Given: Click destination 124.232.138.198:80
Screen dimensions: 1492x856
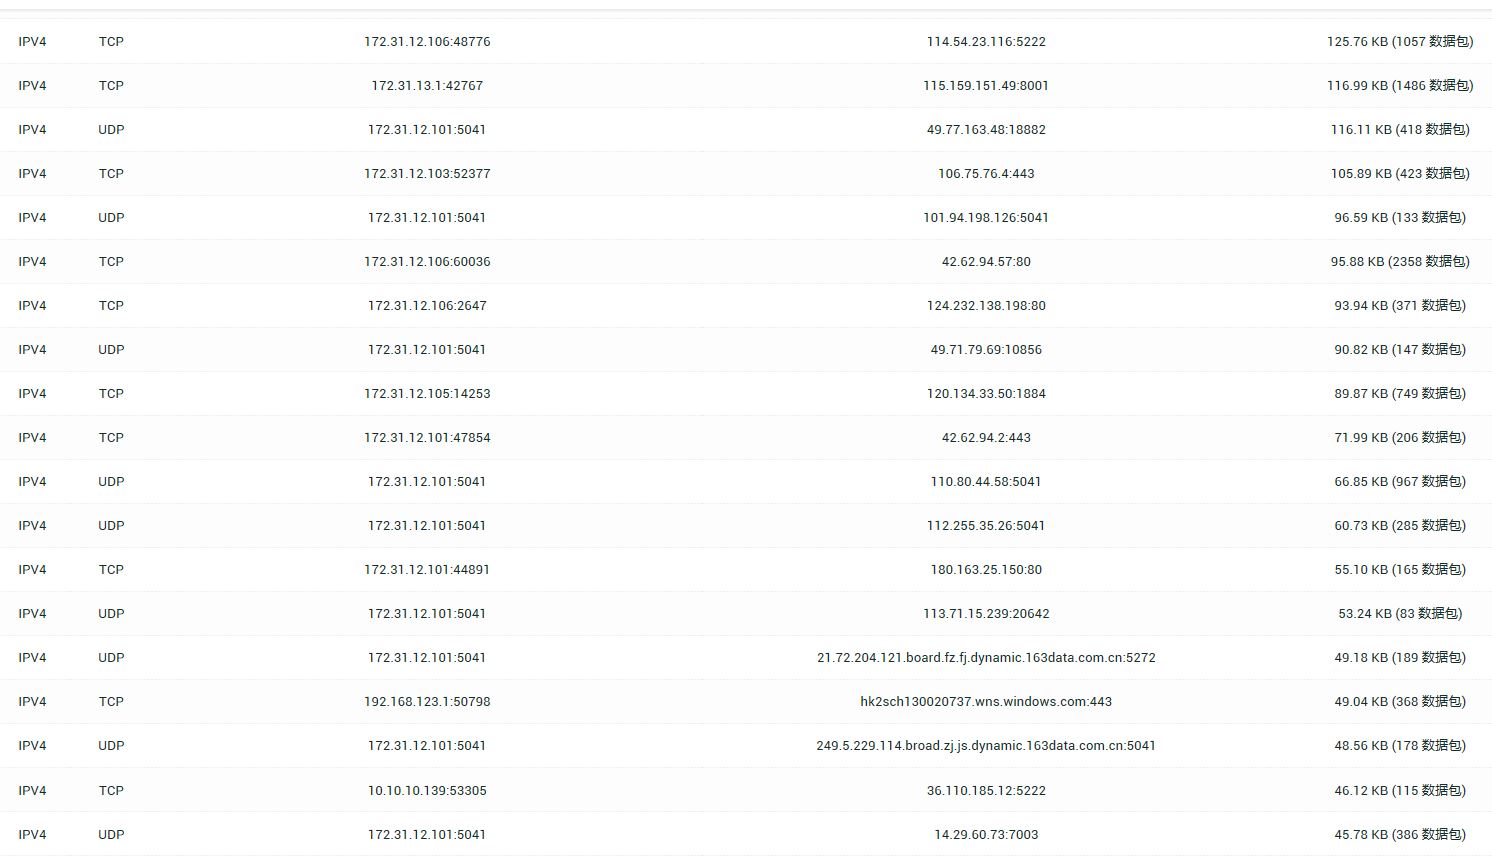Looking at the screenshot, I should point(986,306).
